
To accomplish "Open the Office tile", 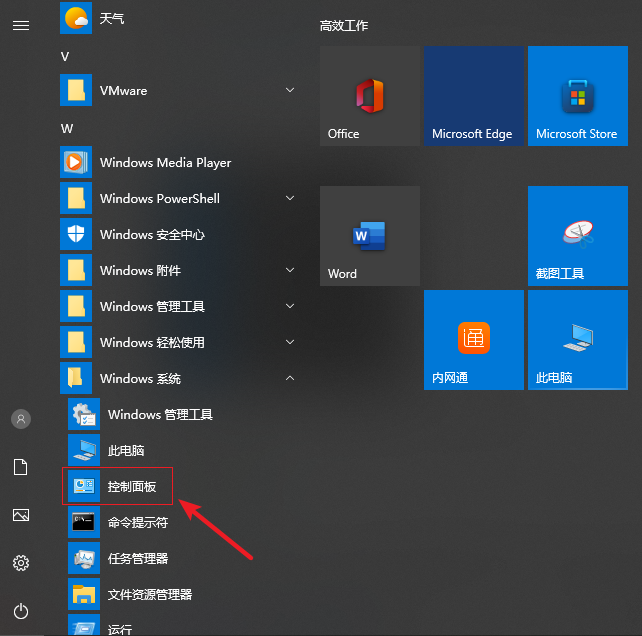I will tap(369, 96).
